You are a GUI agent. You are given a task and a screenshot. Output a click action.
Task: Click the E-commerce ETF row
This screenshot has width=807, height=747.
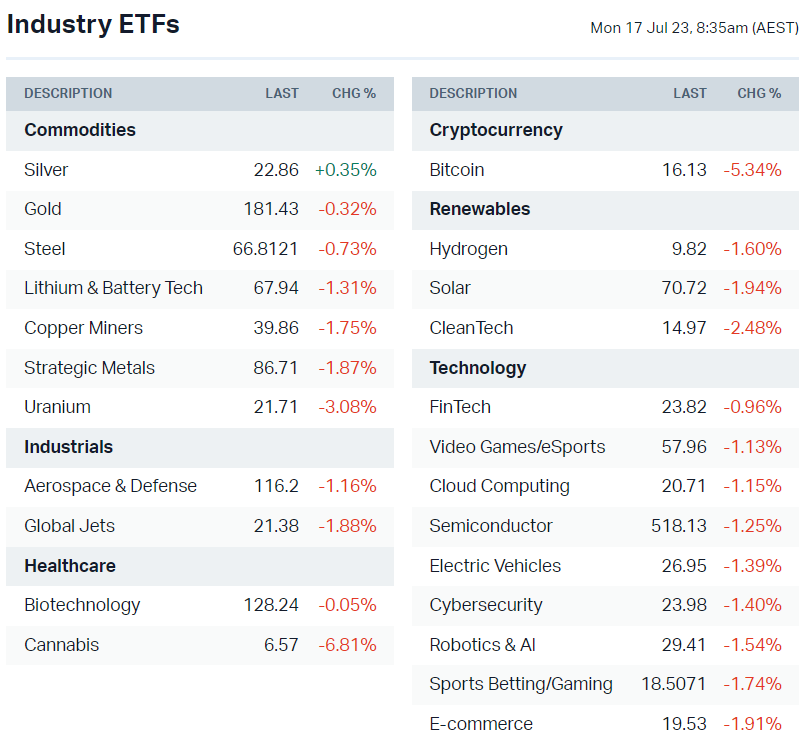click(x=481, y=724)
